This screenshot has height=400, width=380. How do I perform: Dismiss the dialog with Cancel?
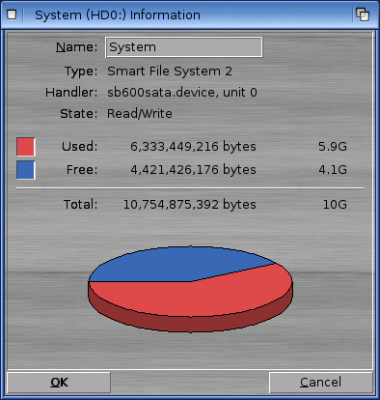(x=321, y=382)
